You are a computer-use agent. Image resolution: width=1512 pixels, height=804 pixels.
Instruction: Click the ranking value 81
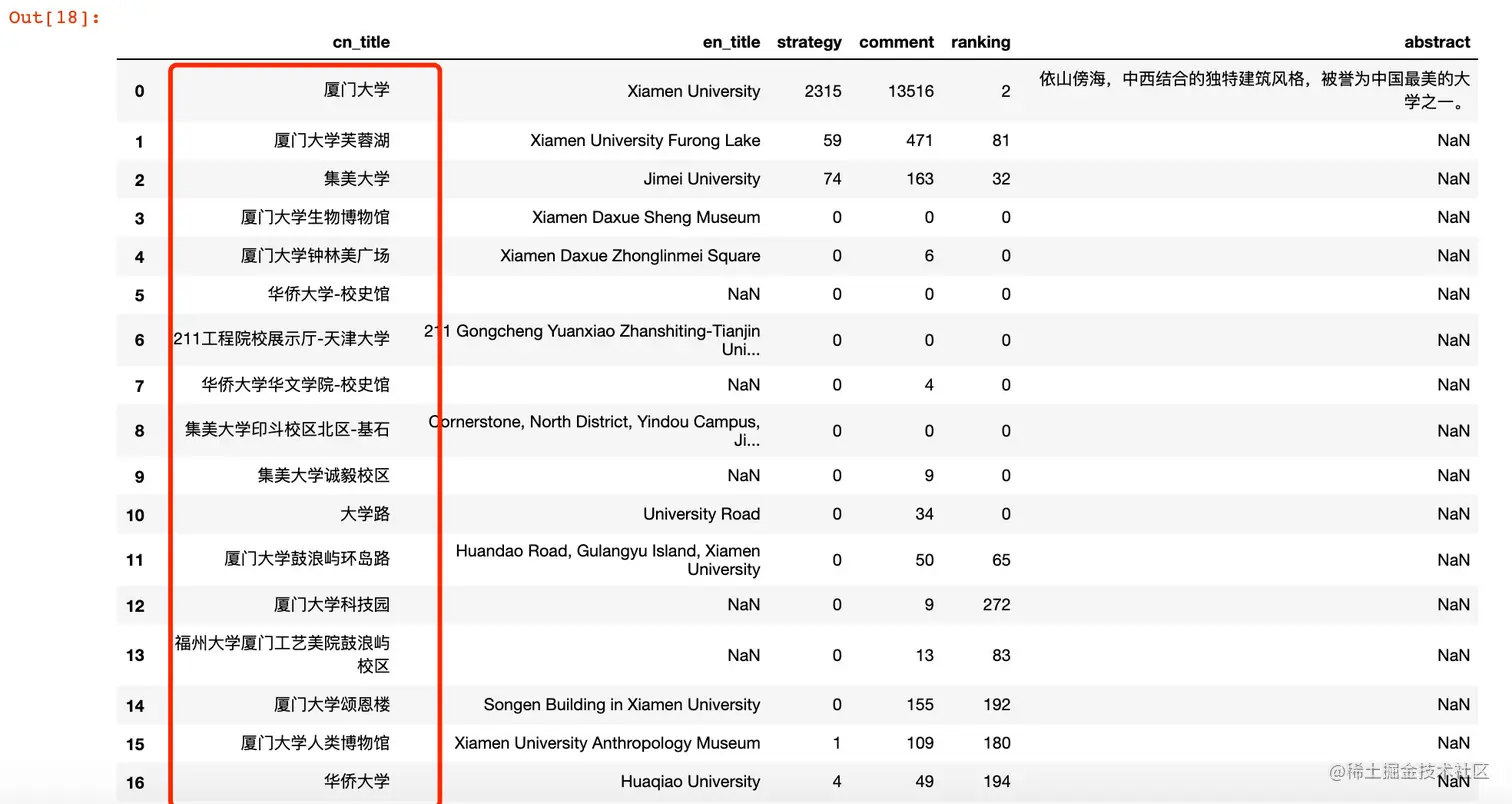pyautogui.click(x=1001, y=141)
